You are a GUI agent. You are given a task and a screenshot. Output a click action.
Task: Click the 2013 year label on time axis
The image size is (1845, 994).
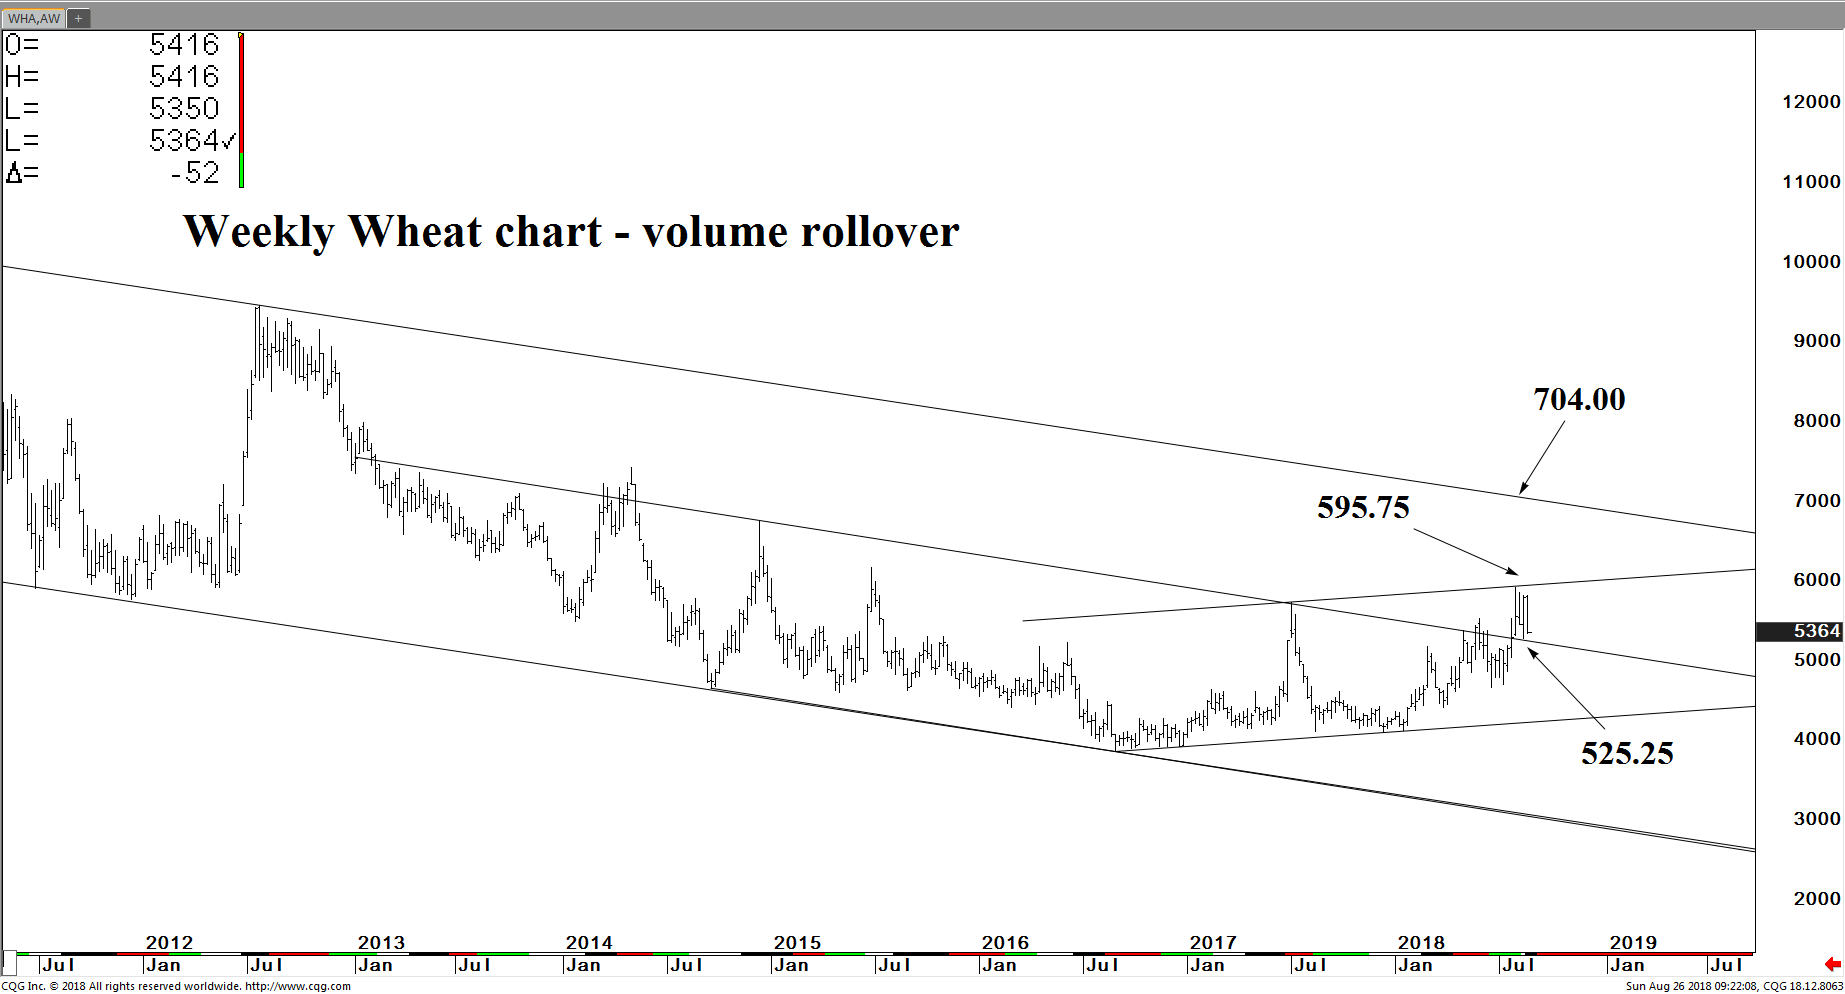[381, 943]
